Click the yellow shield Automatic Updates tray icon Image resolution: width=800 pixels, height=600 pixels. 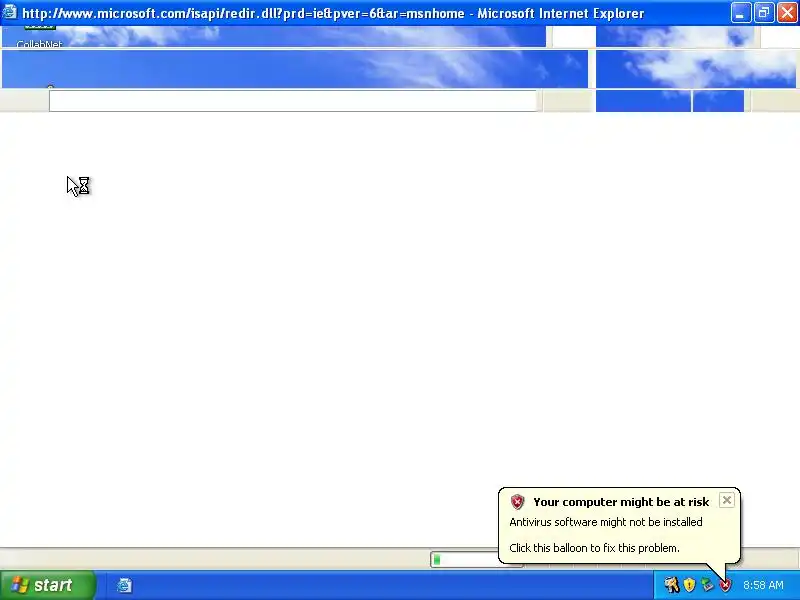pyautogui.click(x=689, y=585)
